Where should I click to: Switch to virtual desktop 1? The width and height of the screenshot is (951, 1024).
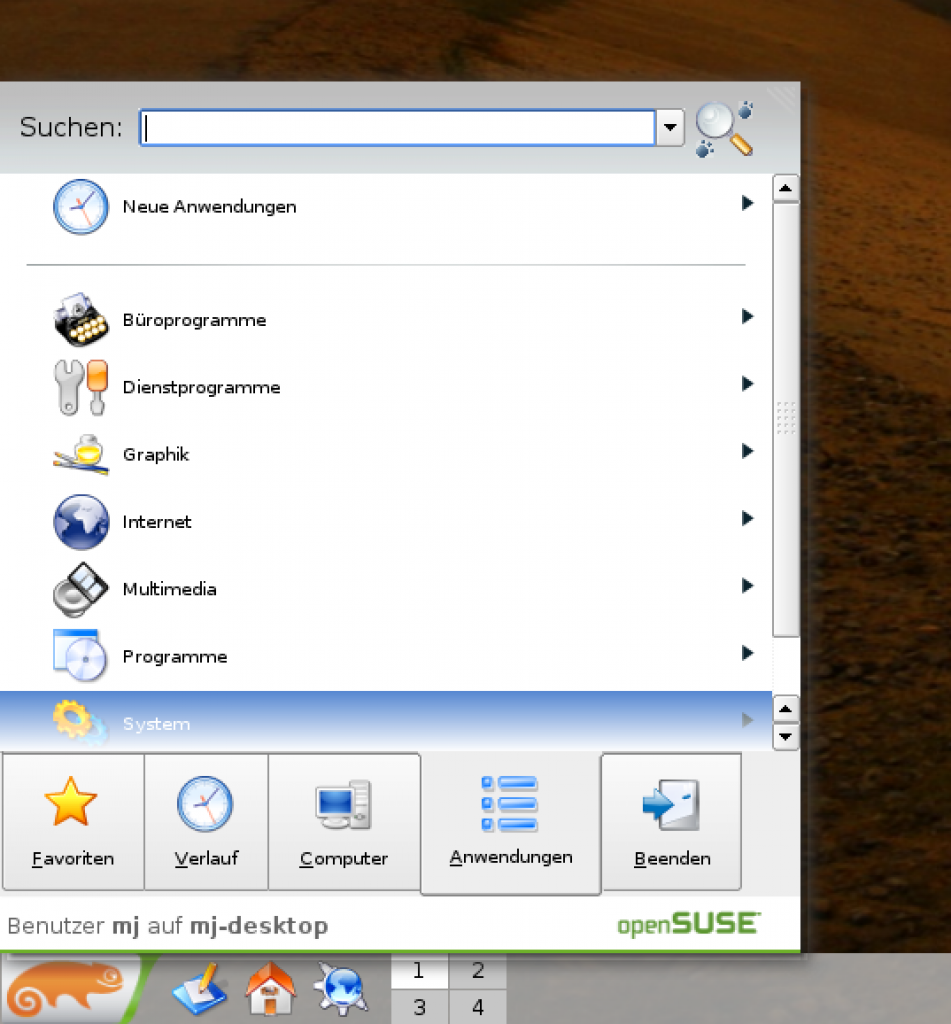pos(419,970)
